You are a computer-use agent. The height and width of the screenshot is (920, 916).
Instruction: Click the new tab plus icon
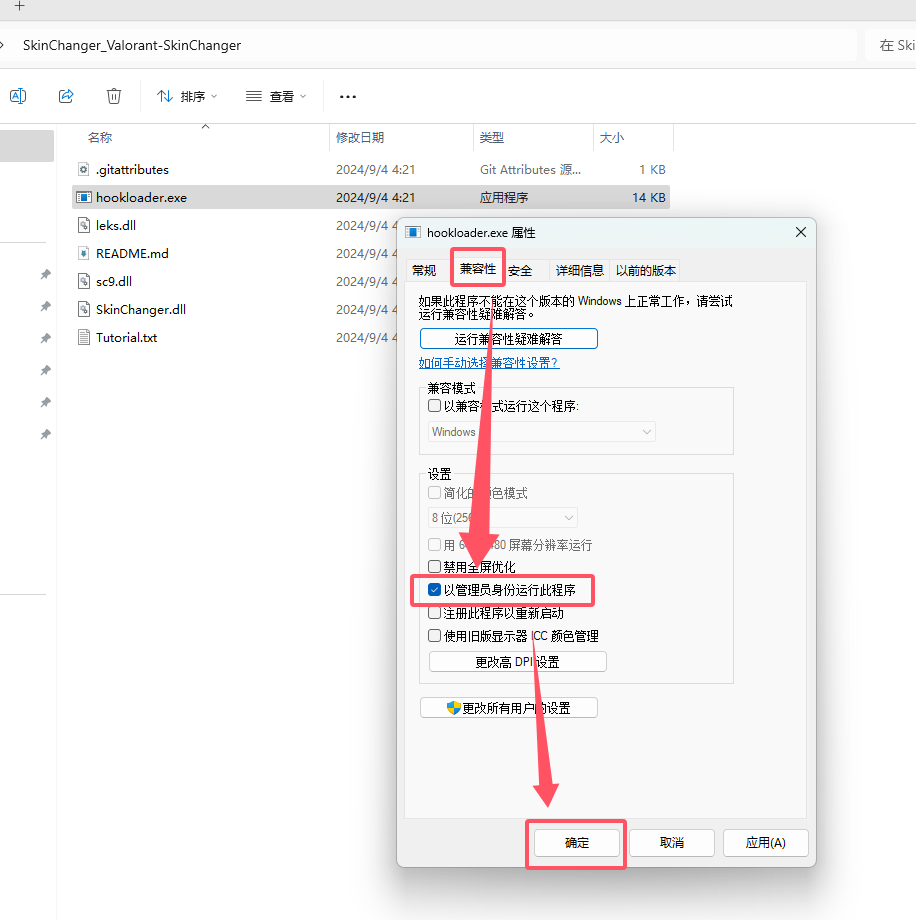[x=19, y=6]
